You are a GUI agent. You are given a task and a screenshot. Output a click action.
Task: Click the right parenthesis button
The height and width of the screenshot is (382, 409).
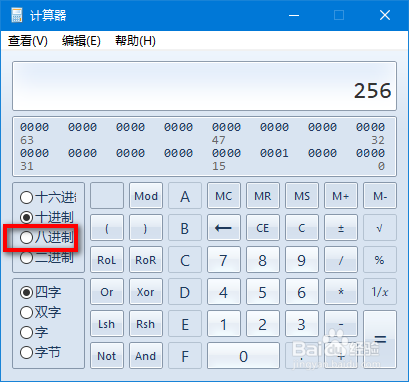point(146,228)
